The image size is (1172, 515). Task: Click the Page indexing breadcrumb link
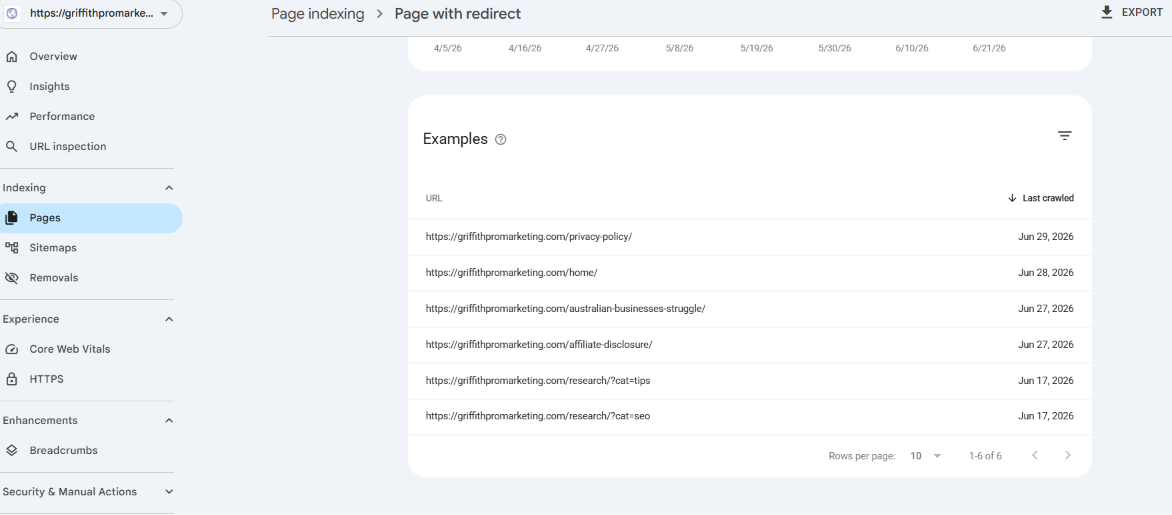(318, 13)
